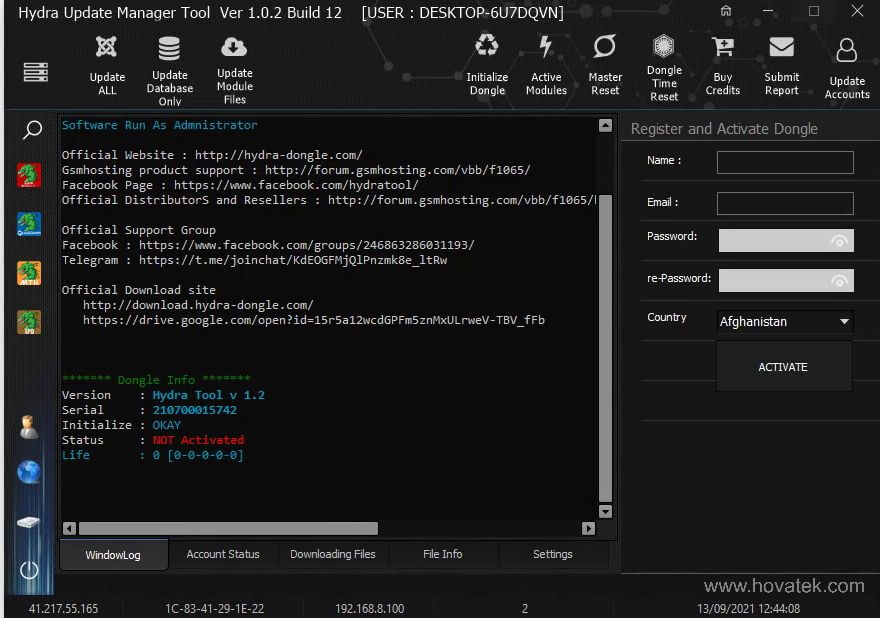Open Buy Credits with the cart icon

[722, 46]
